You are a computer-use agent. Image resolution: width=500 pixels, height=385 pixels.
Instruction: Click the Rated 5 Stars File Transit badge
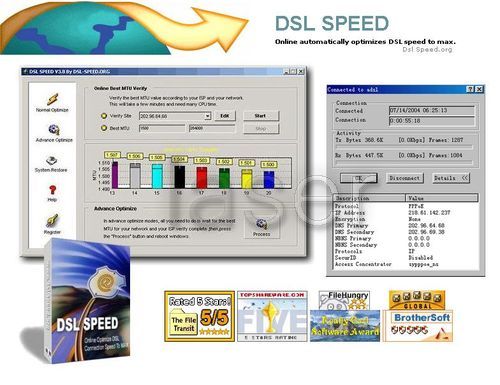(200, 316)
